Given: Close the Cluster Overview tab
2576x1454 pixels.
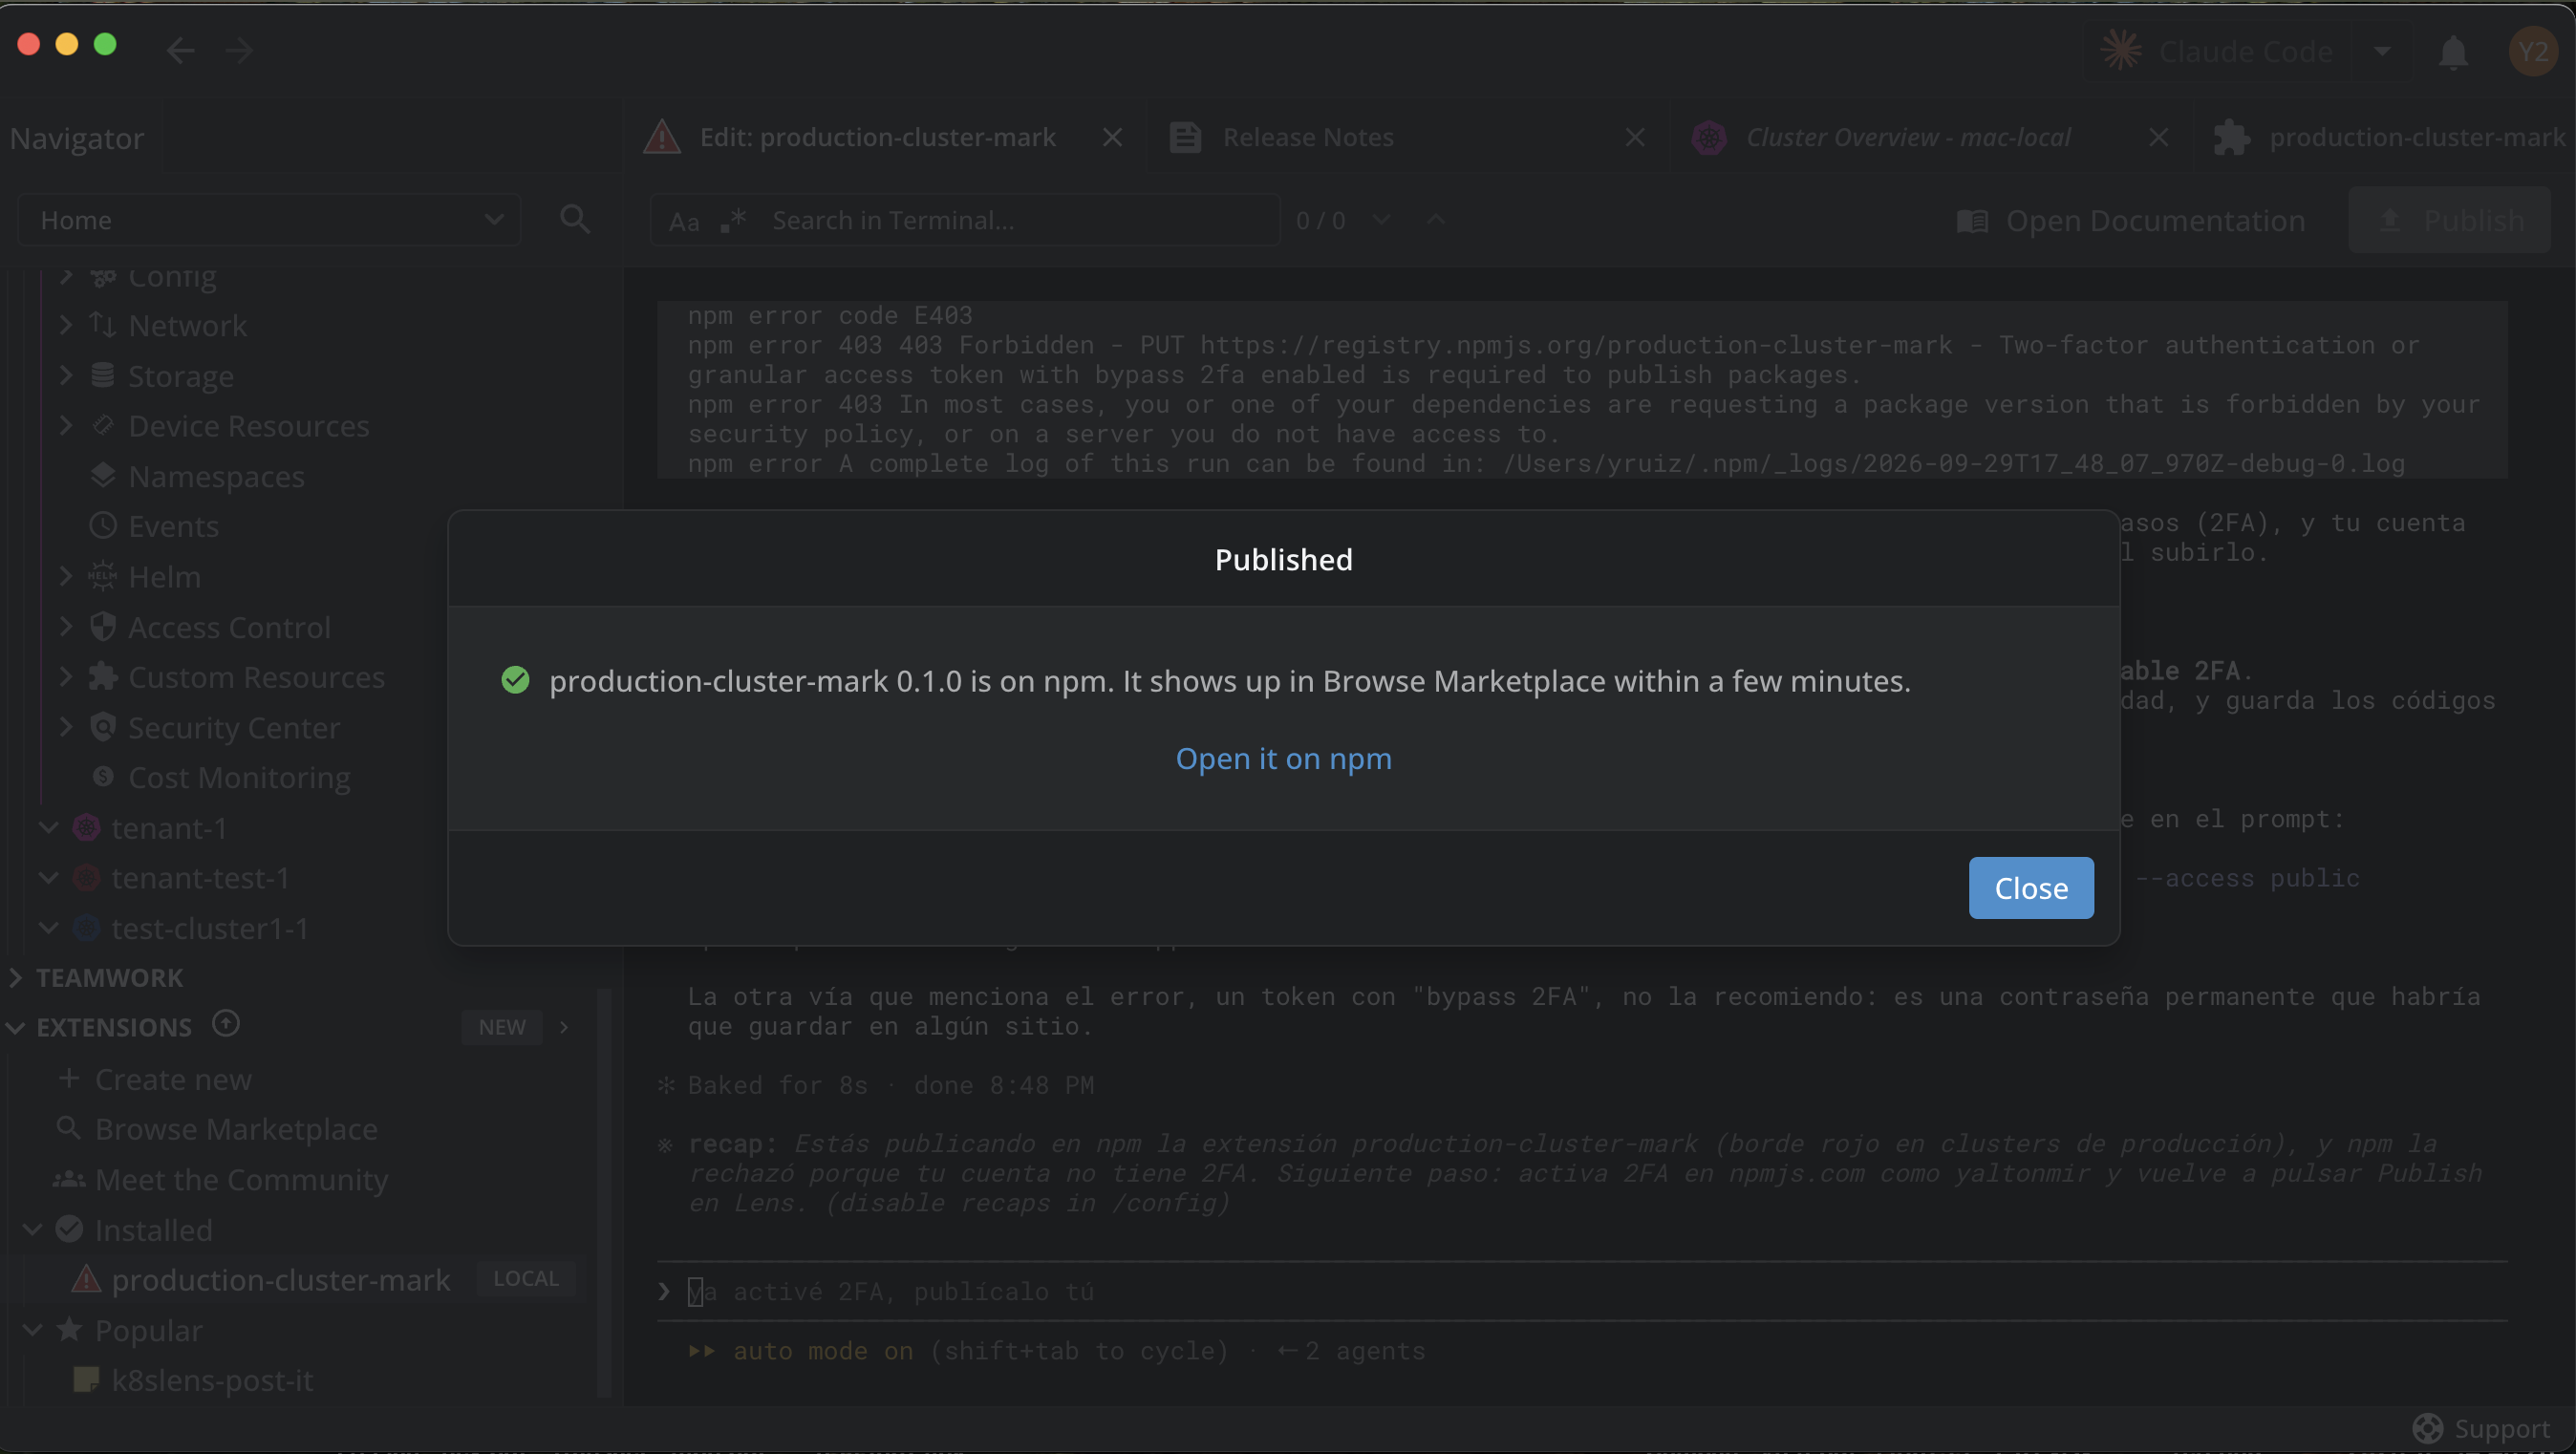Looking at the screenshot, I should (2158, 137).
